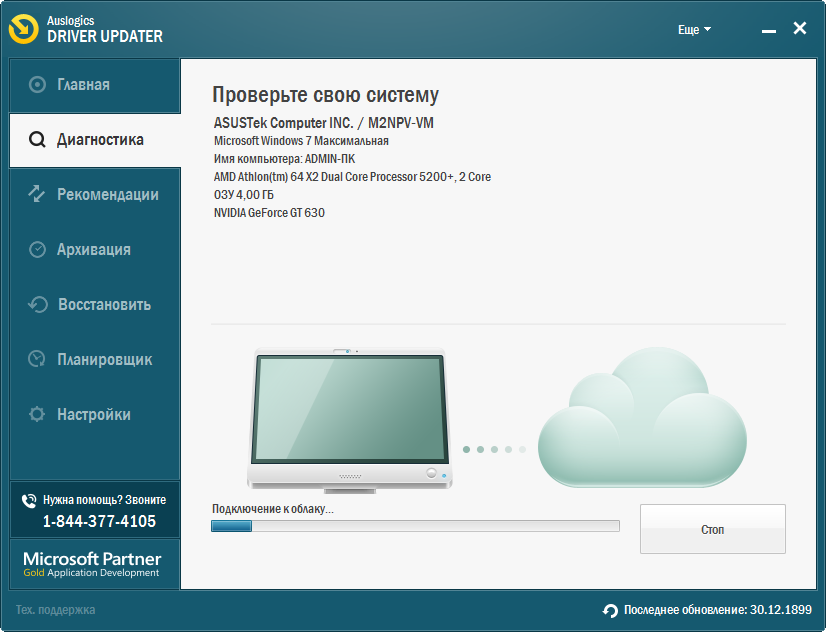Click the Настройки gear icon
Screen dimensions: 826x632
38,414
